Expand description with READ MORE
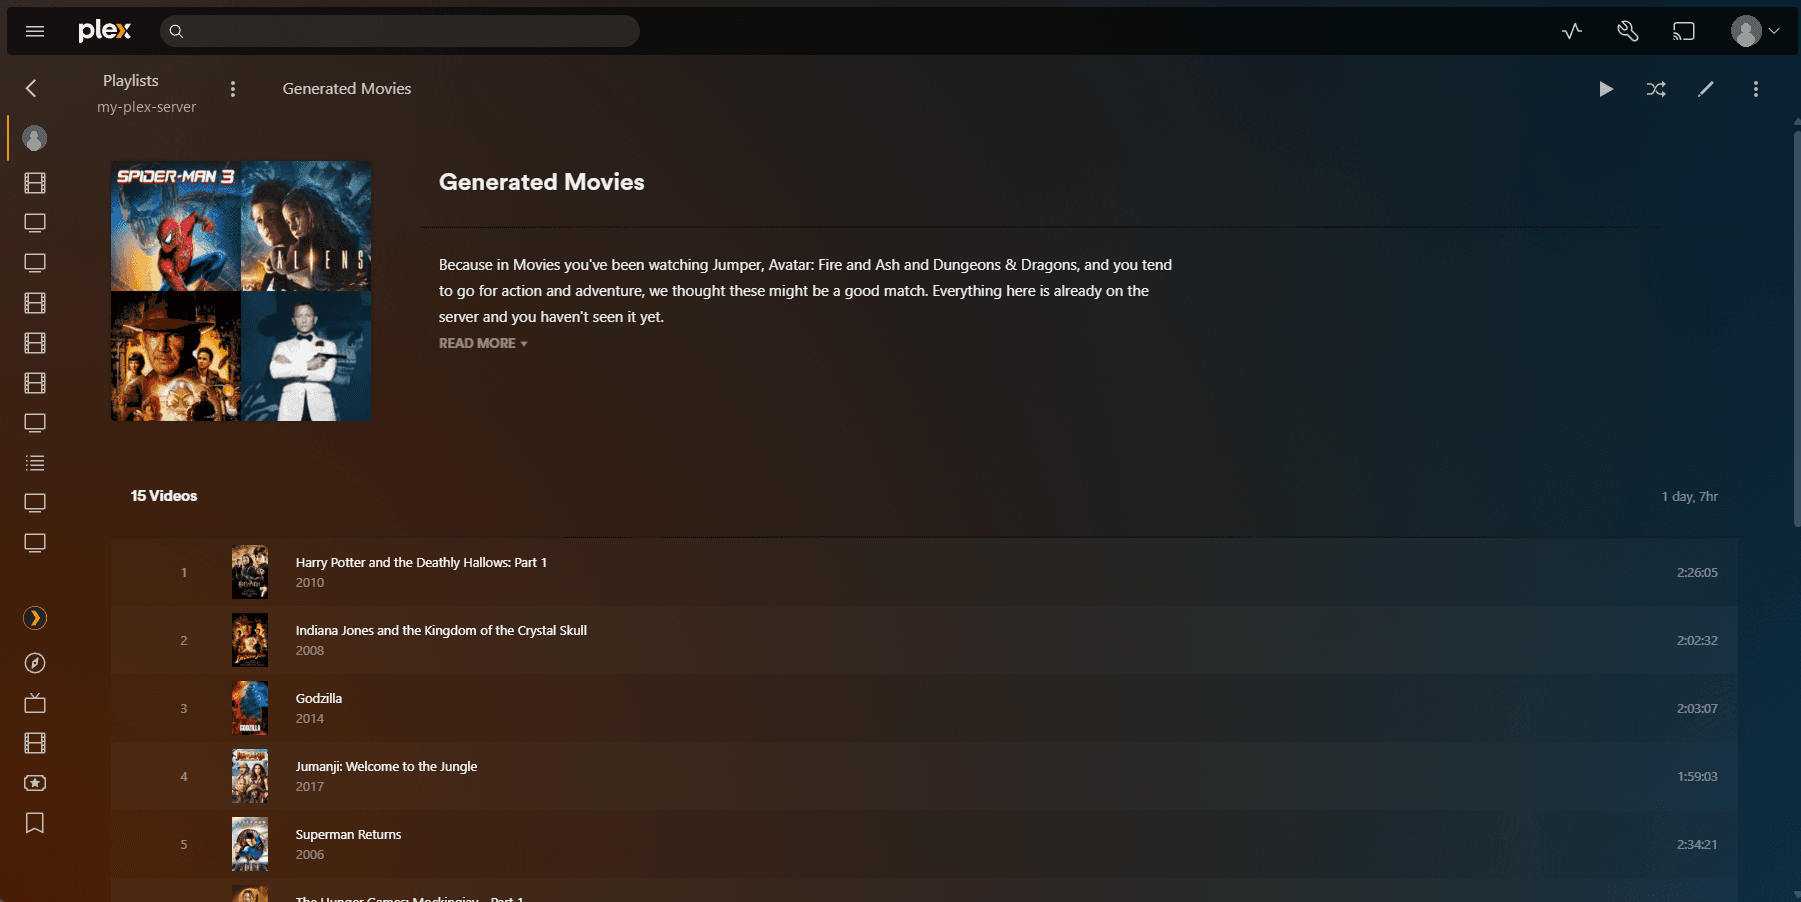 tap(483, 343)
